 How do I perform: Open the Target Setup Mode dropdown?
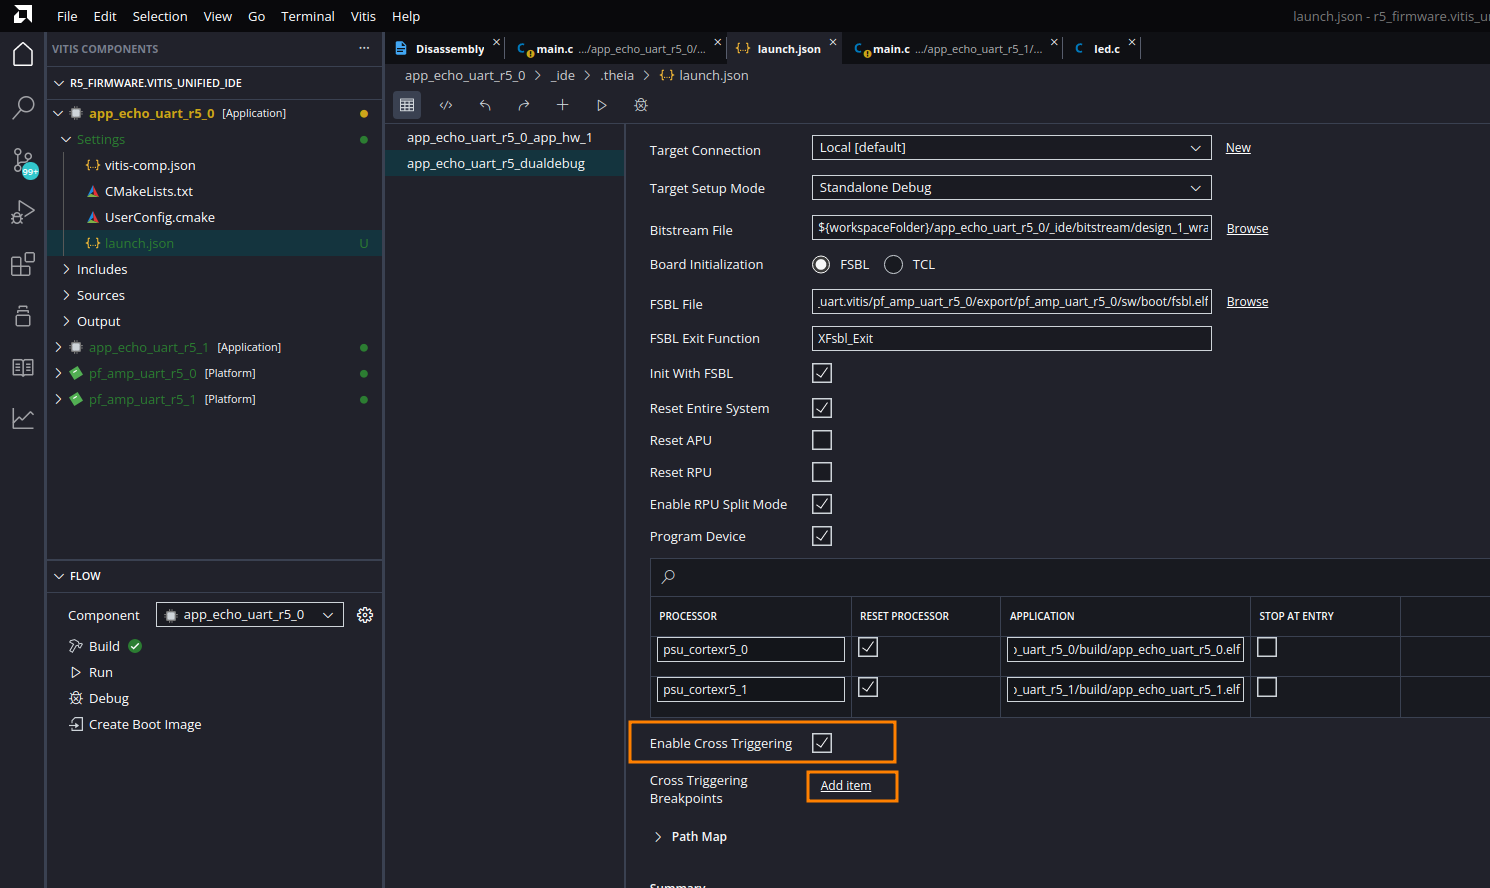click(1011, 188)
